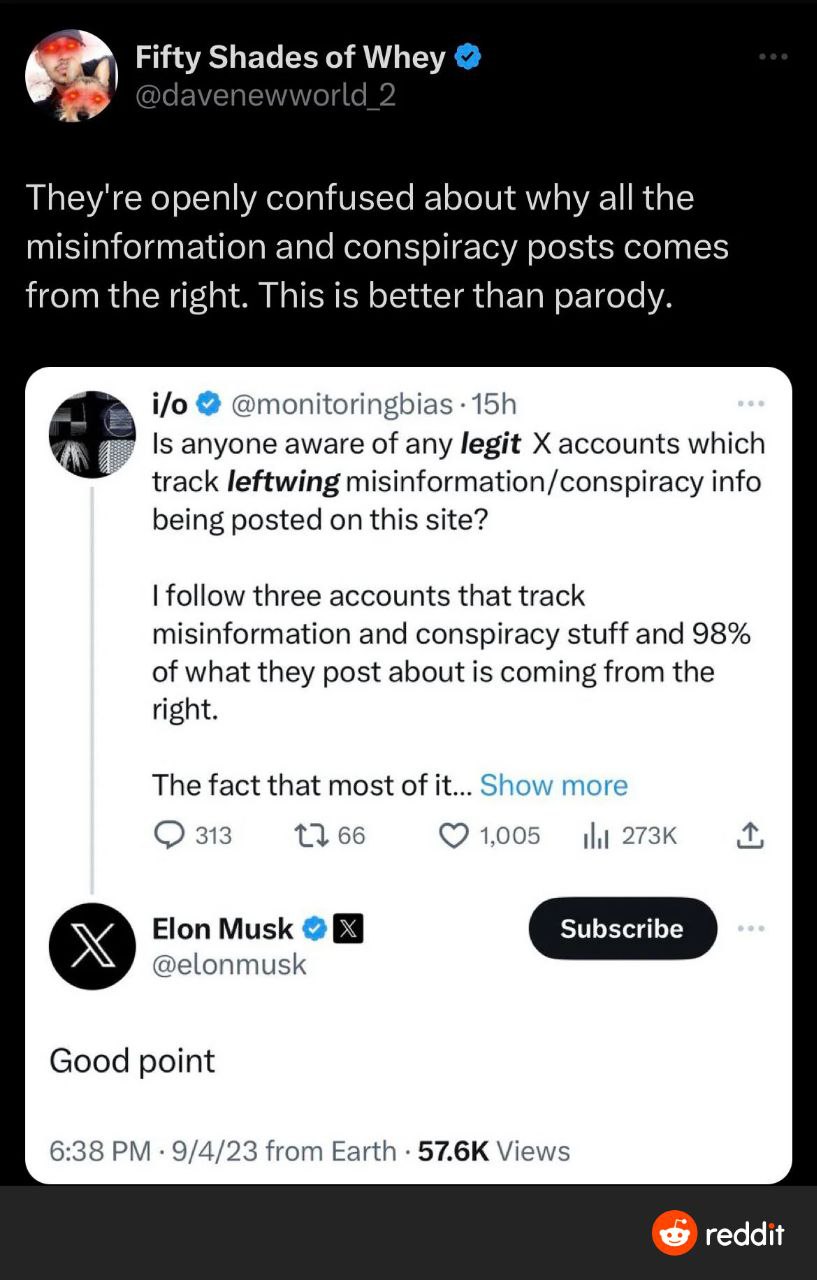Click the i/o account profile picture

(92, 434)
